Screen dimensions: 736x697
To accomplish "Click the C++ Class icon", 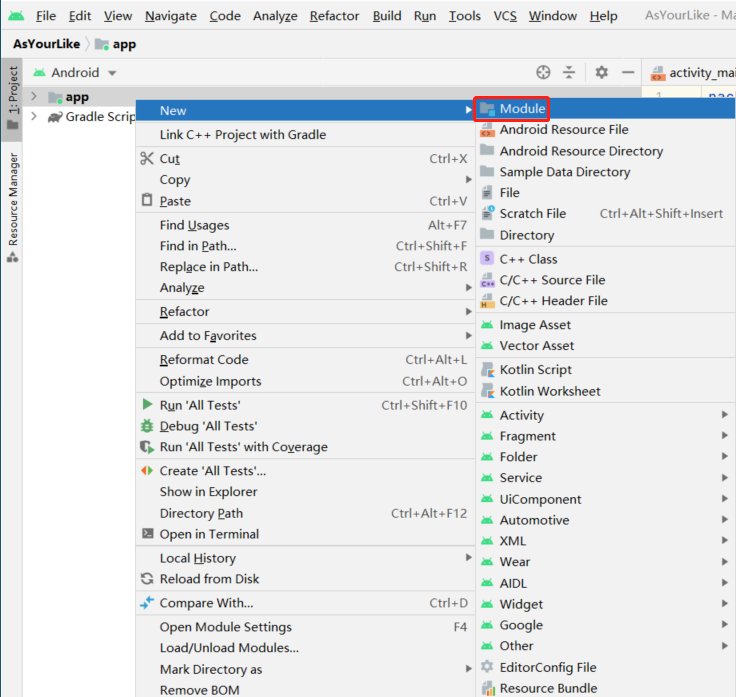I will [487, 258].
